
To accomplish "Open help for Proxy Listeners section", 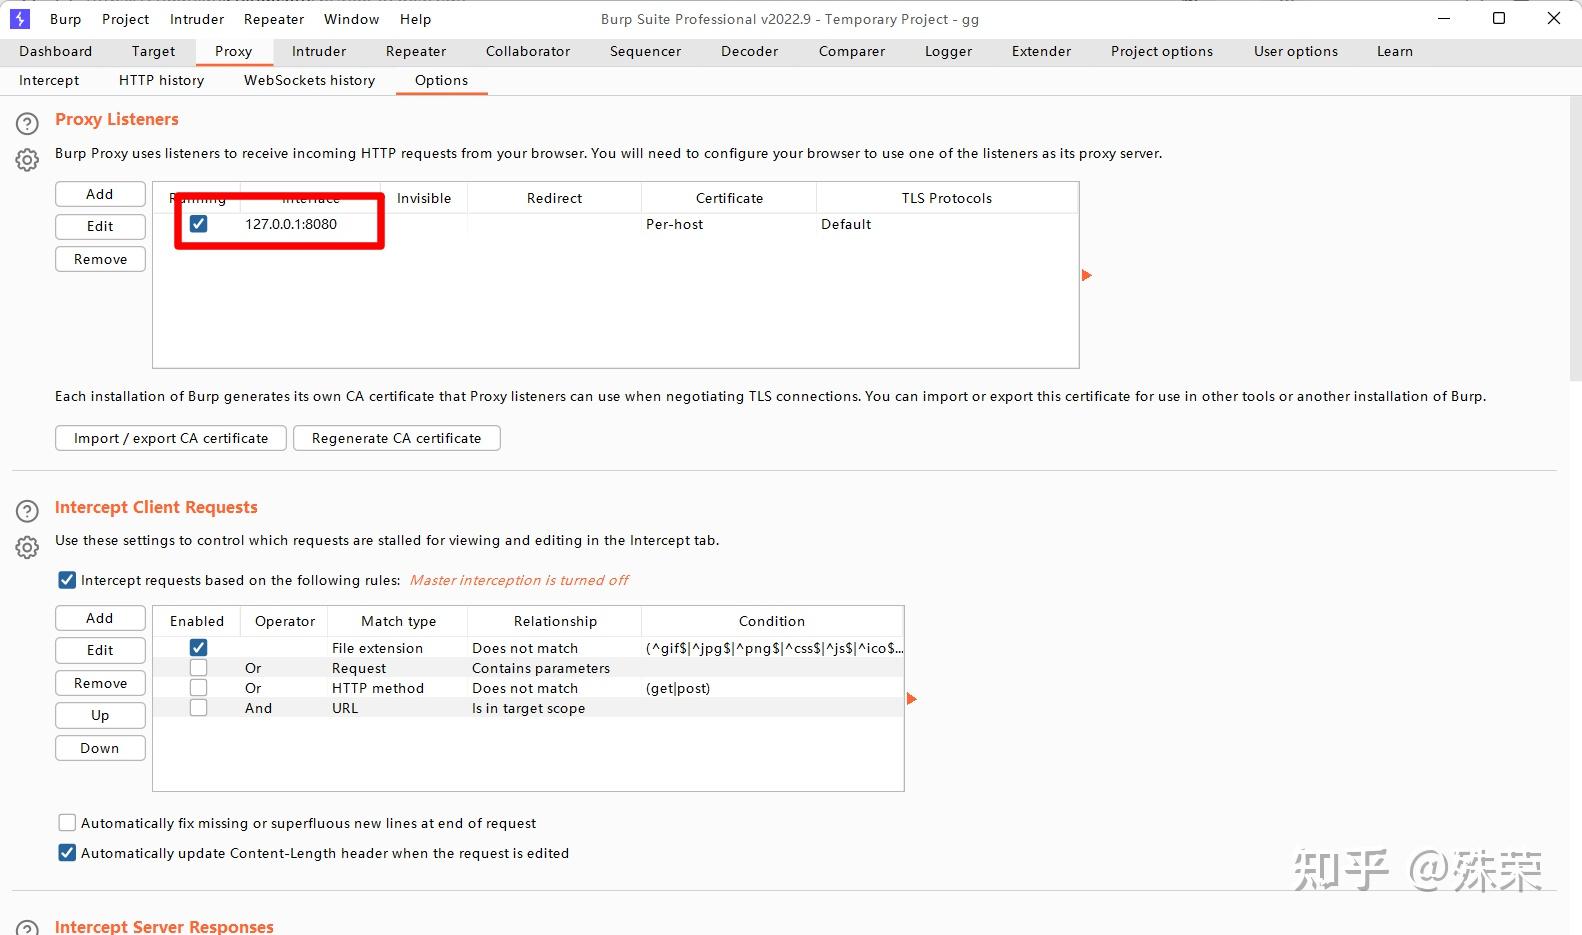I will 27,123.
